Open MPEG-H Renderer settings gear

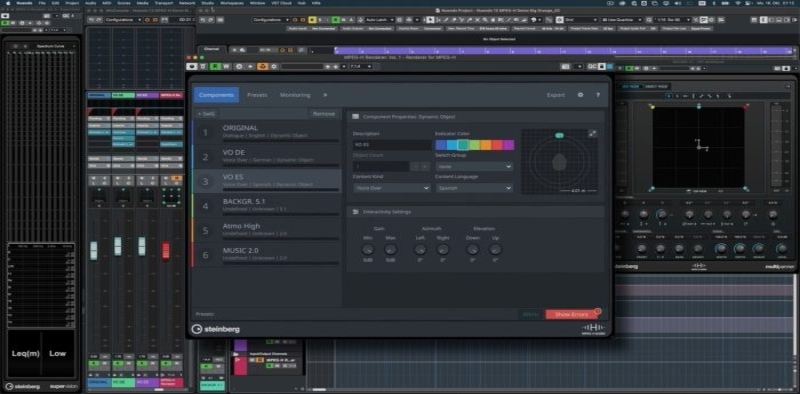tap(580, 95)
